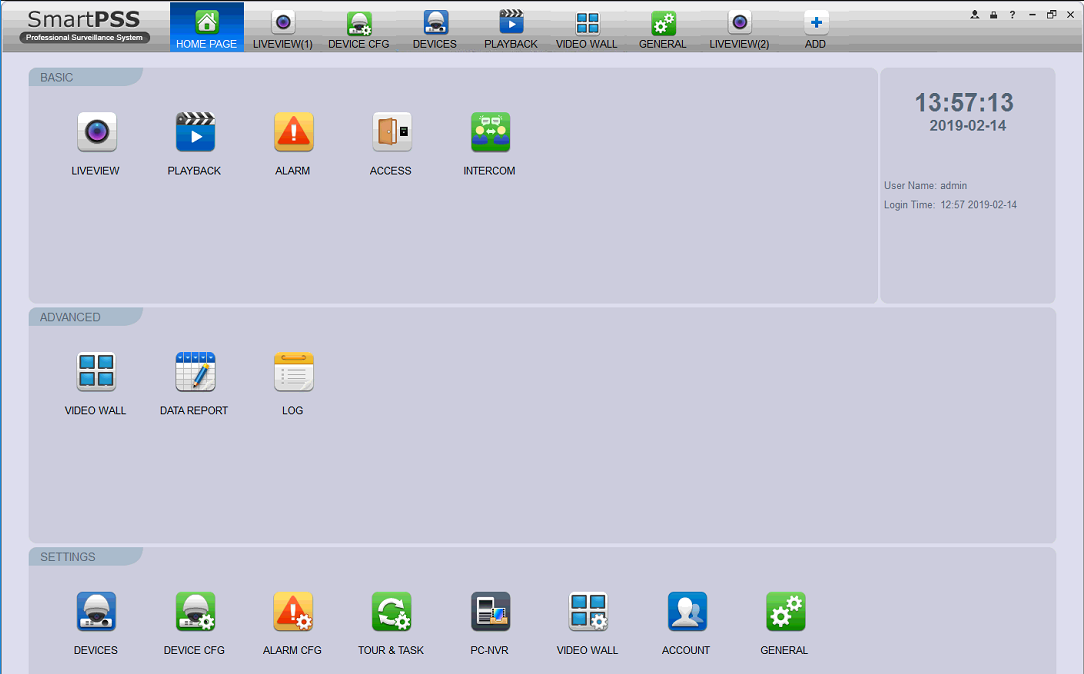Switch to the DEVICE CFG tab

[x=359, y=29]
